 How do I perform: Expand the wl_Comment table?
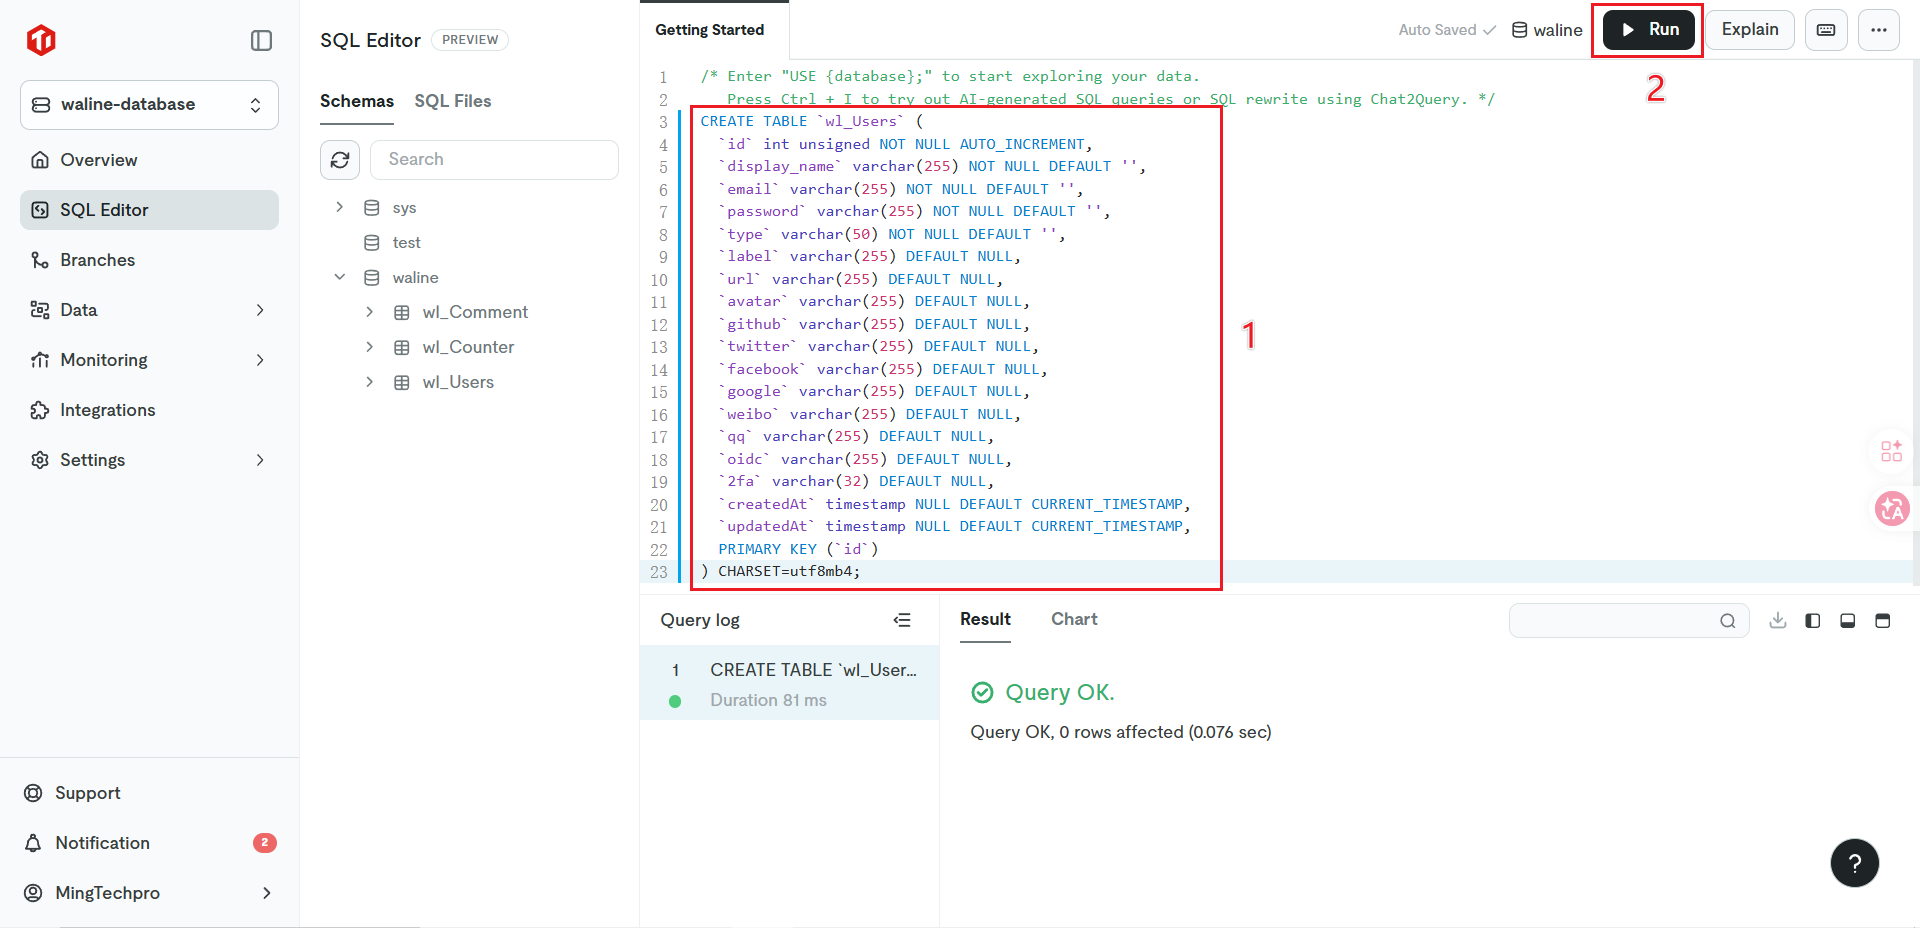pyautogui.click(x=370, y=312)
